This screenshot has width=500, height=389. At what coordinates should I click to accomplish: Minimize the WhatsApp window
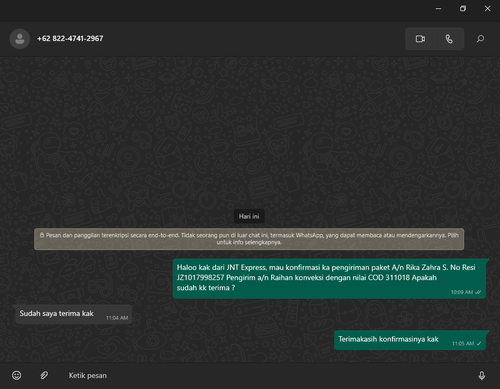tap(439, 9)
